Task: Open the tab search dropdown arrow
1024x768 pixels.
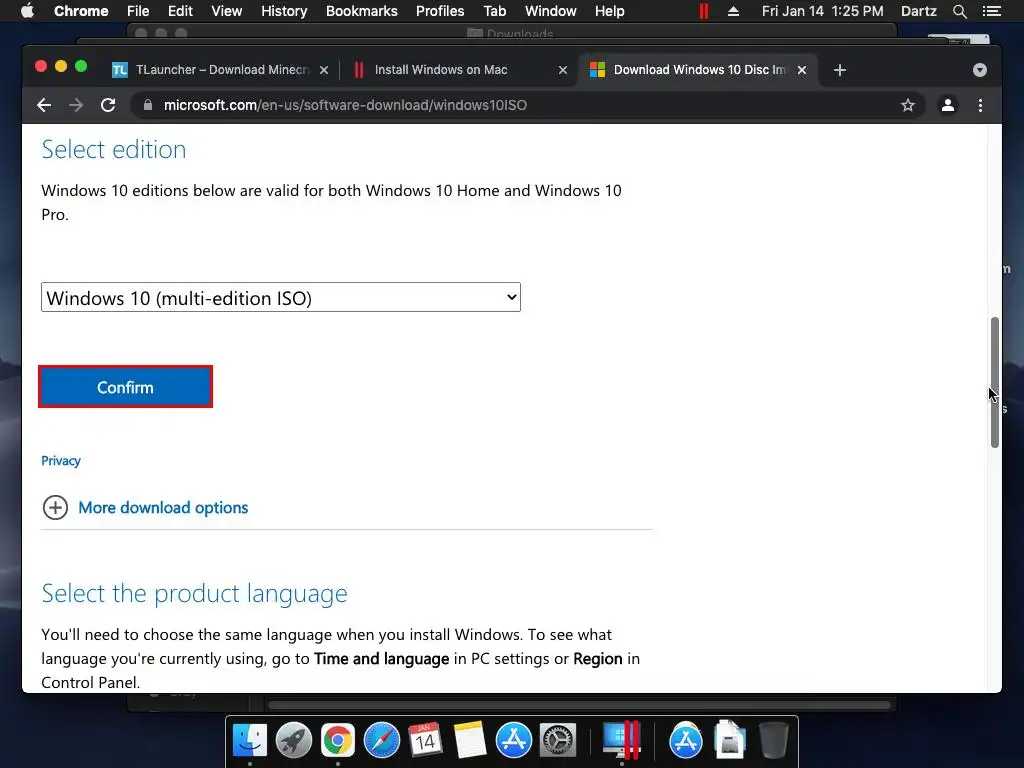Action: tap(980, 70)
